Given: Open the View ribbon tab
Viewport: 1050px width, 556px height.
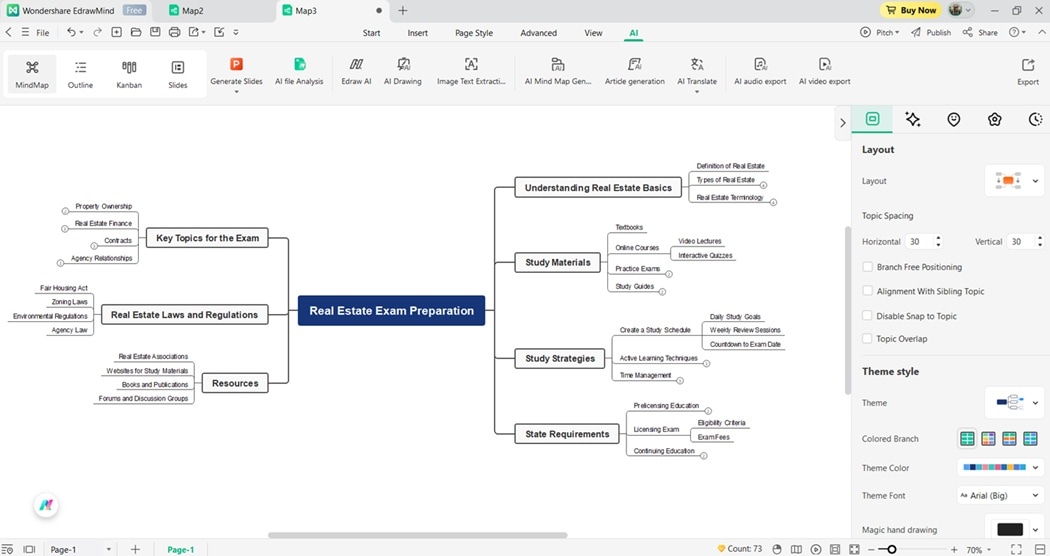Looking at the screenshot, I should pos(593,33).
